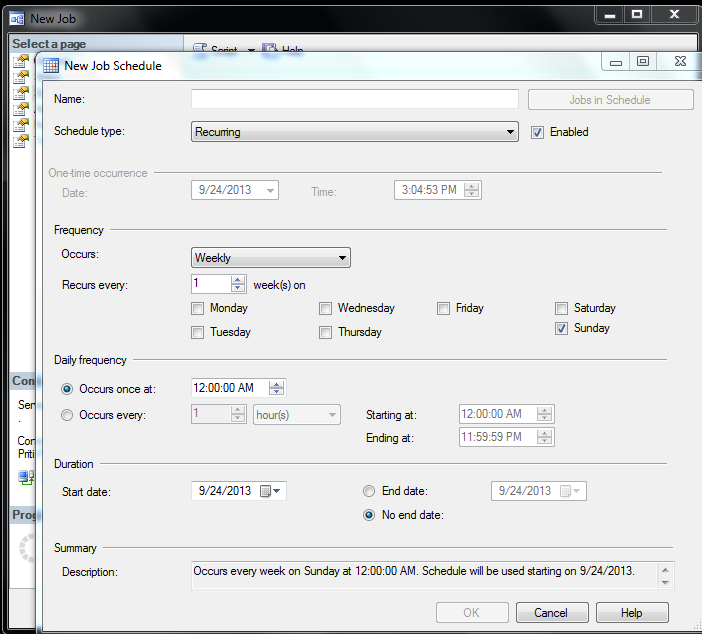Click the New Job Schedule calendar title icon
The image size is (702, 634).
coord(50,66)
